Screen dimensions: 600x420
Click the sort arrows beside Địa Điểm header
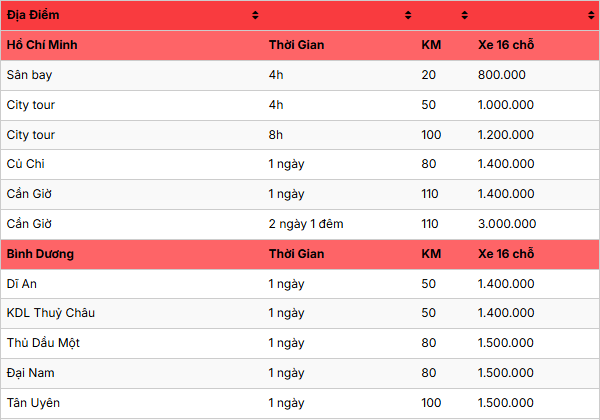pyautogui.click(x=255, y=15)
